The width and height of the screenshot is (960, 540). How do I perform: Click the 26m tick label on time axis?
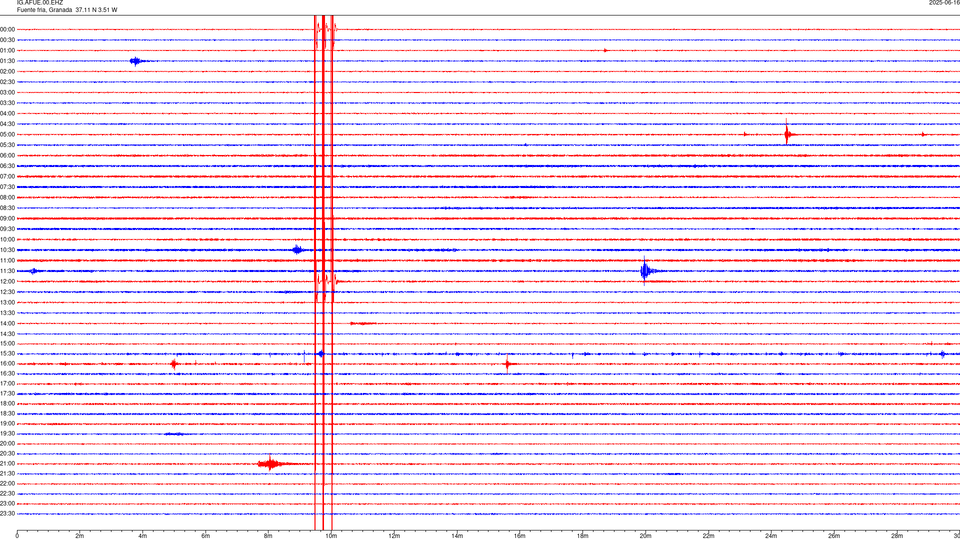(834, 536)
